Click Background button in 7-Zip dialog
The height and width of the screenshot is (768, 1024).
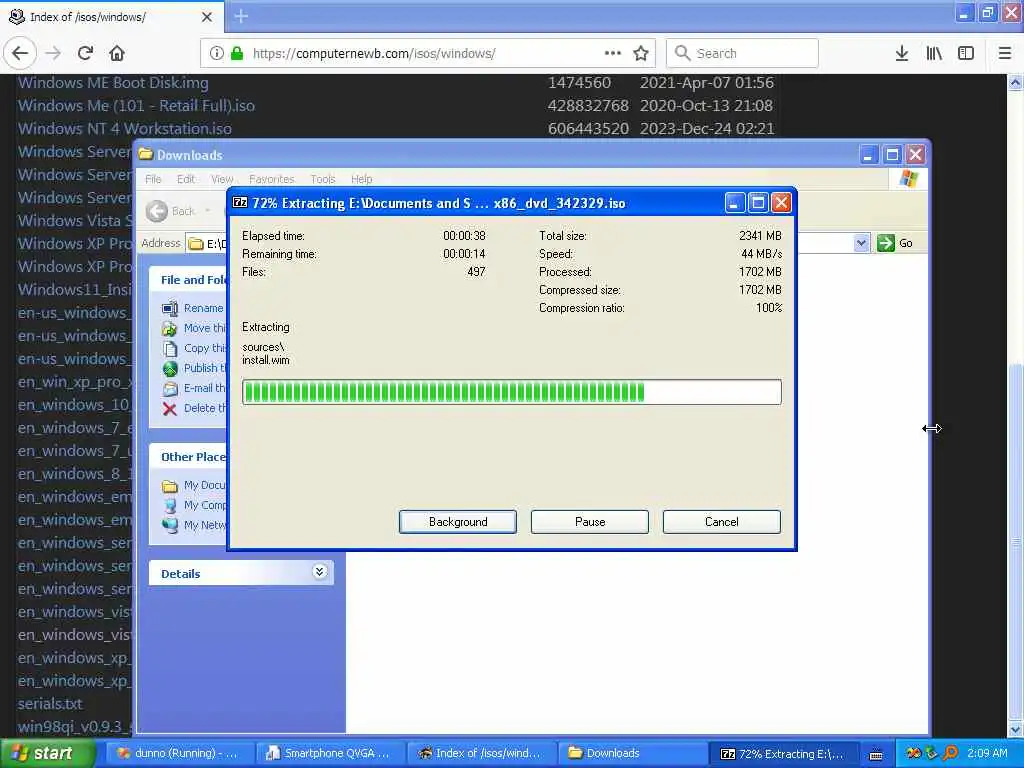(458, 522)
